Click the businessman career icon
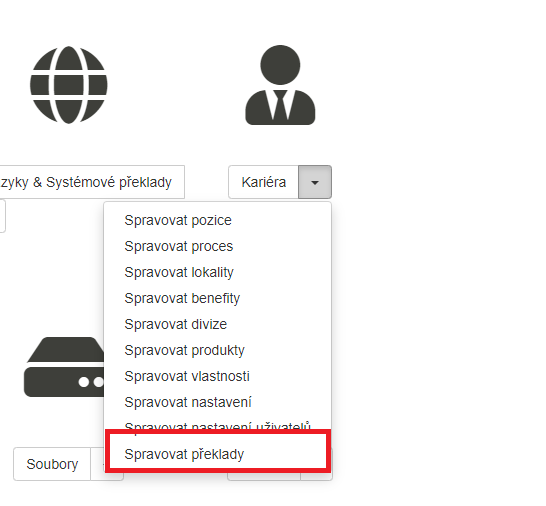Screen dimensions: 546x506 tap(280, 85)
